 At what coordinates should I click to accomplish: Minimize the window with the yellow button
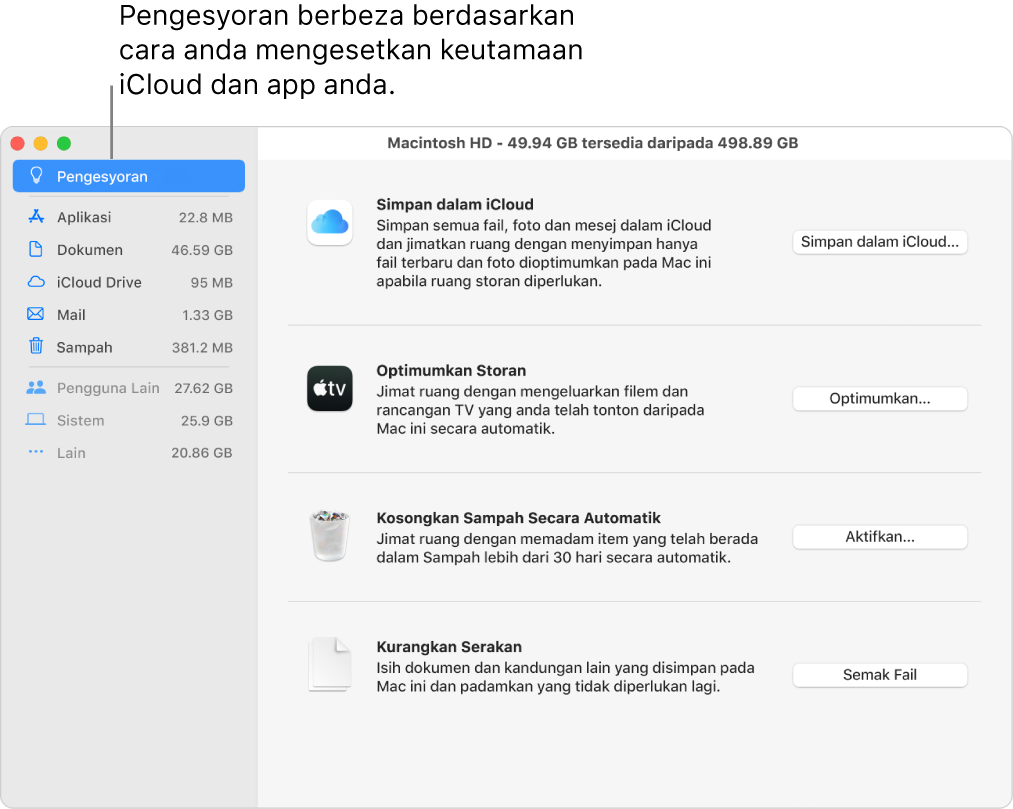pos(41,143)
